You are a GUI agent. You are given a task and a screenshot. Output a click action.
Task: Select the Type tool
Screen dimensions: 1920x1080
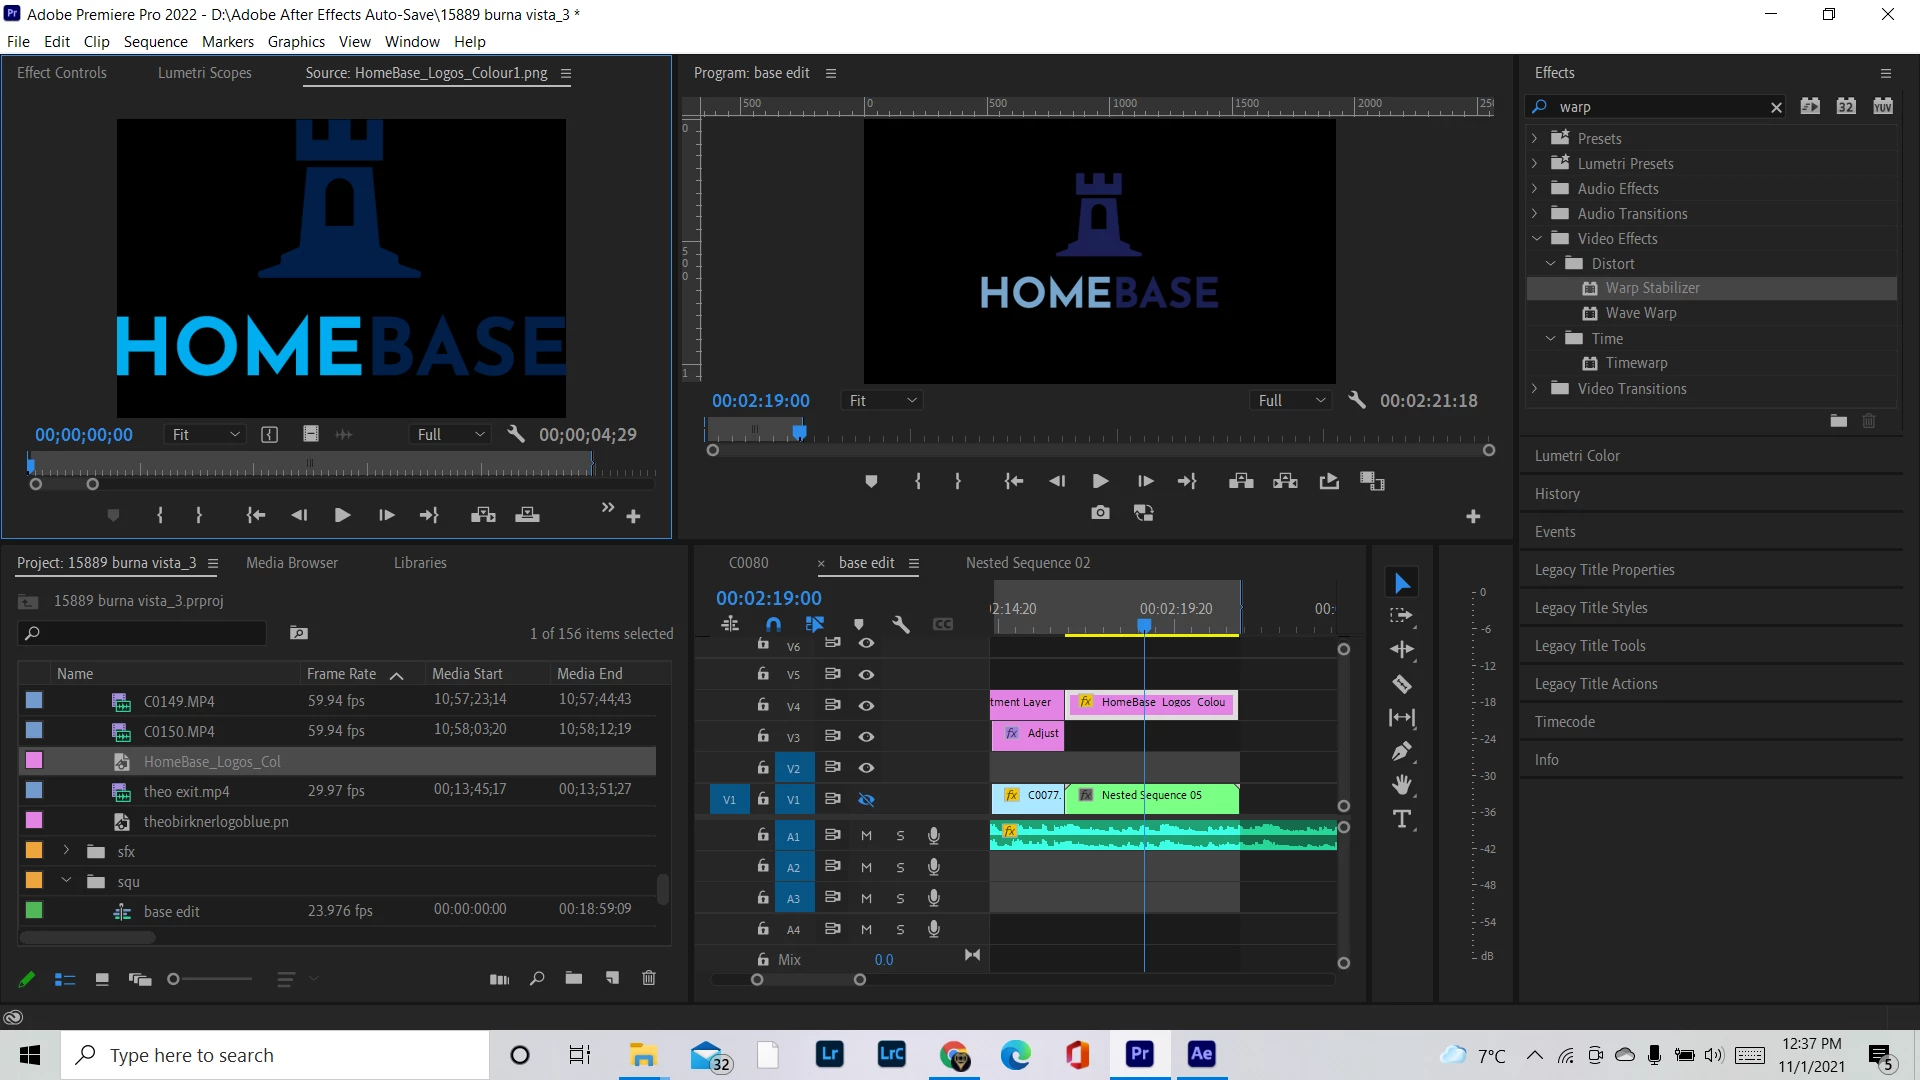[1402, 820]
